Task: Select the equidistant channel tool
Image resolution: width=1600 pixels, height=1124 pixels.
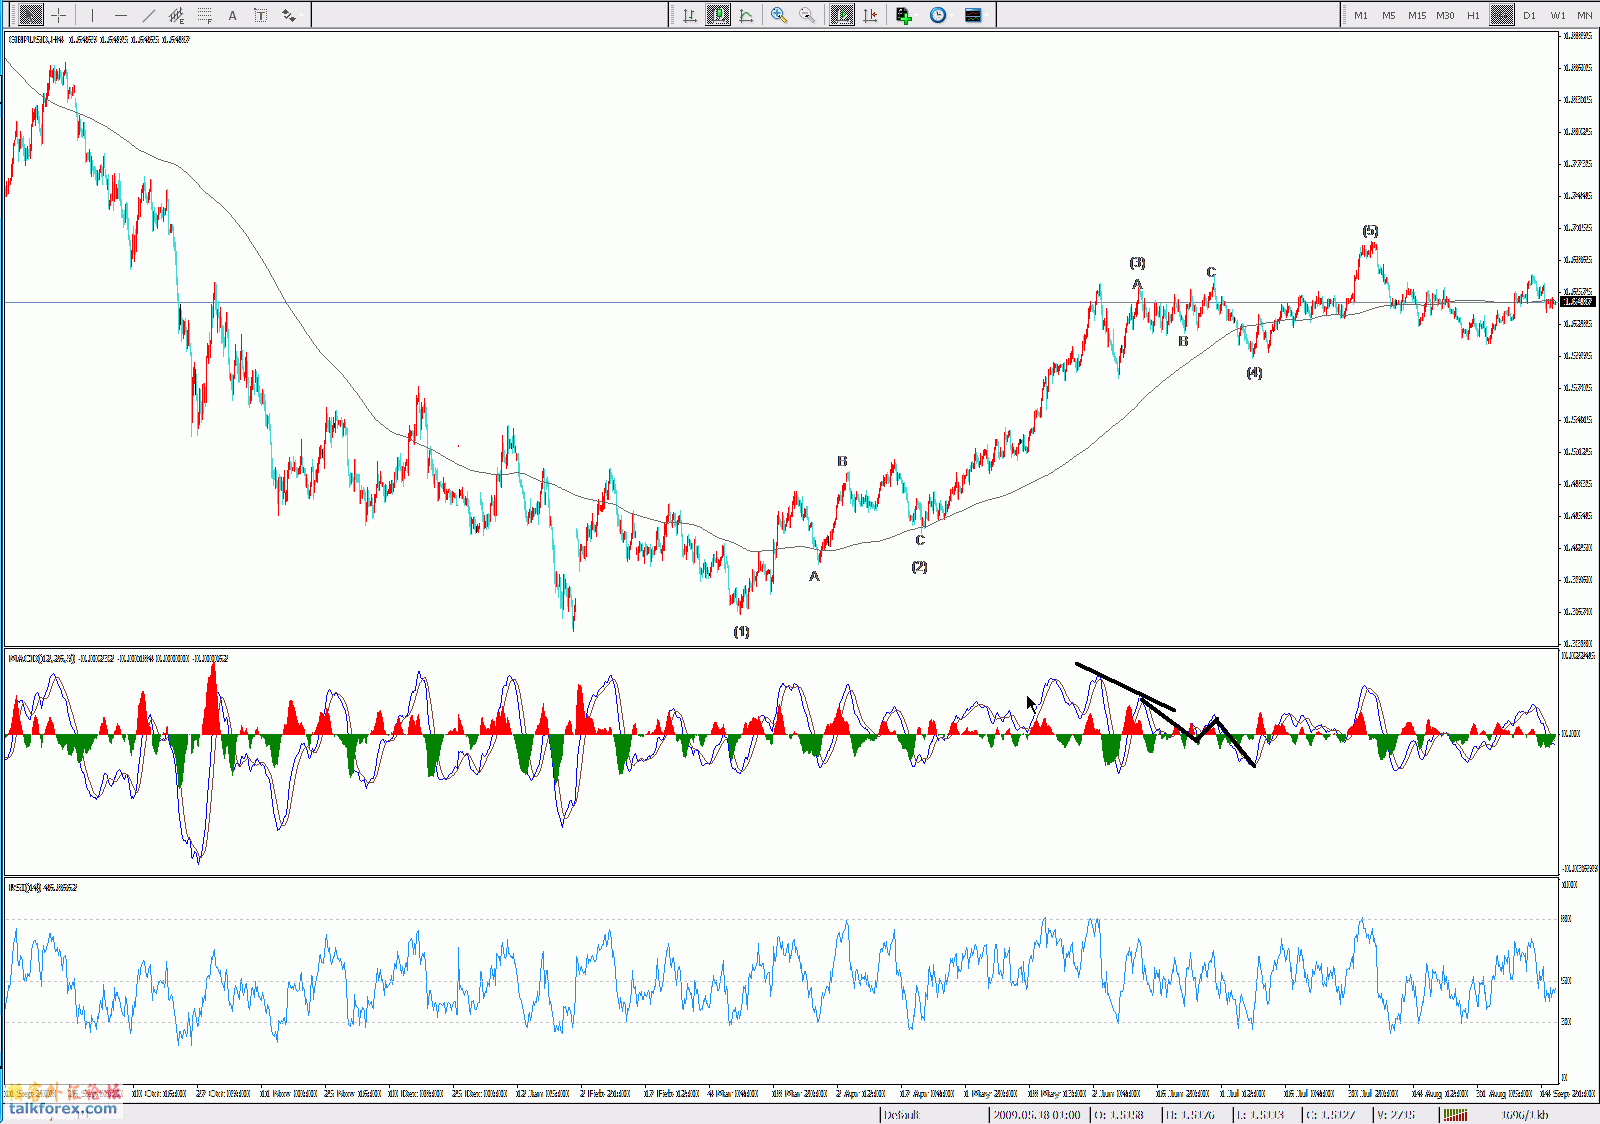Action: pyautogui.click(x=176, y=15)
